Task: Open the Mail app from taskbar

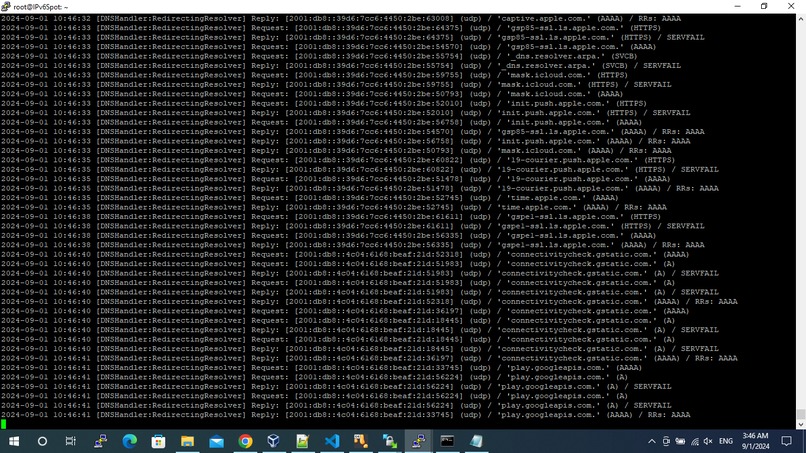Action: [x=216, y=441]
